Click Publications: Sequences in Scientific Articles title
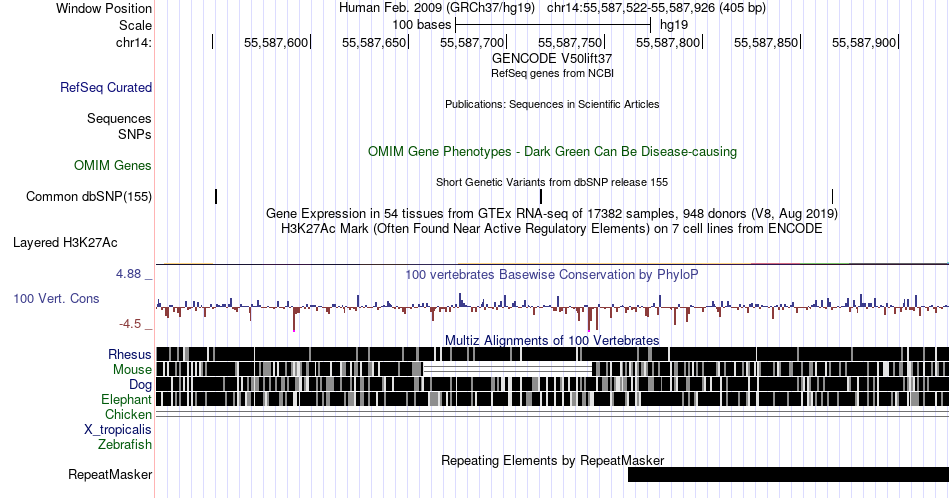Image resolution: width=950 pixels, height=498 pixels. pyautogui.click(x=552, y=104)
